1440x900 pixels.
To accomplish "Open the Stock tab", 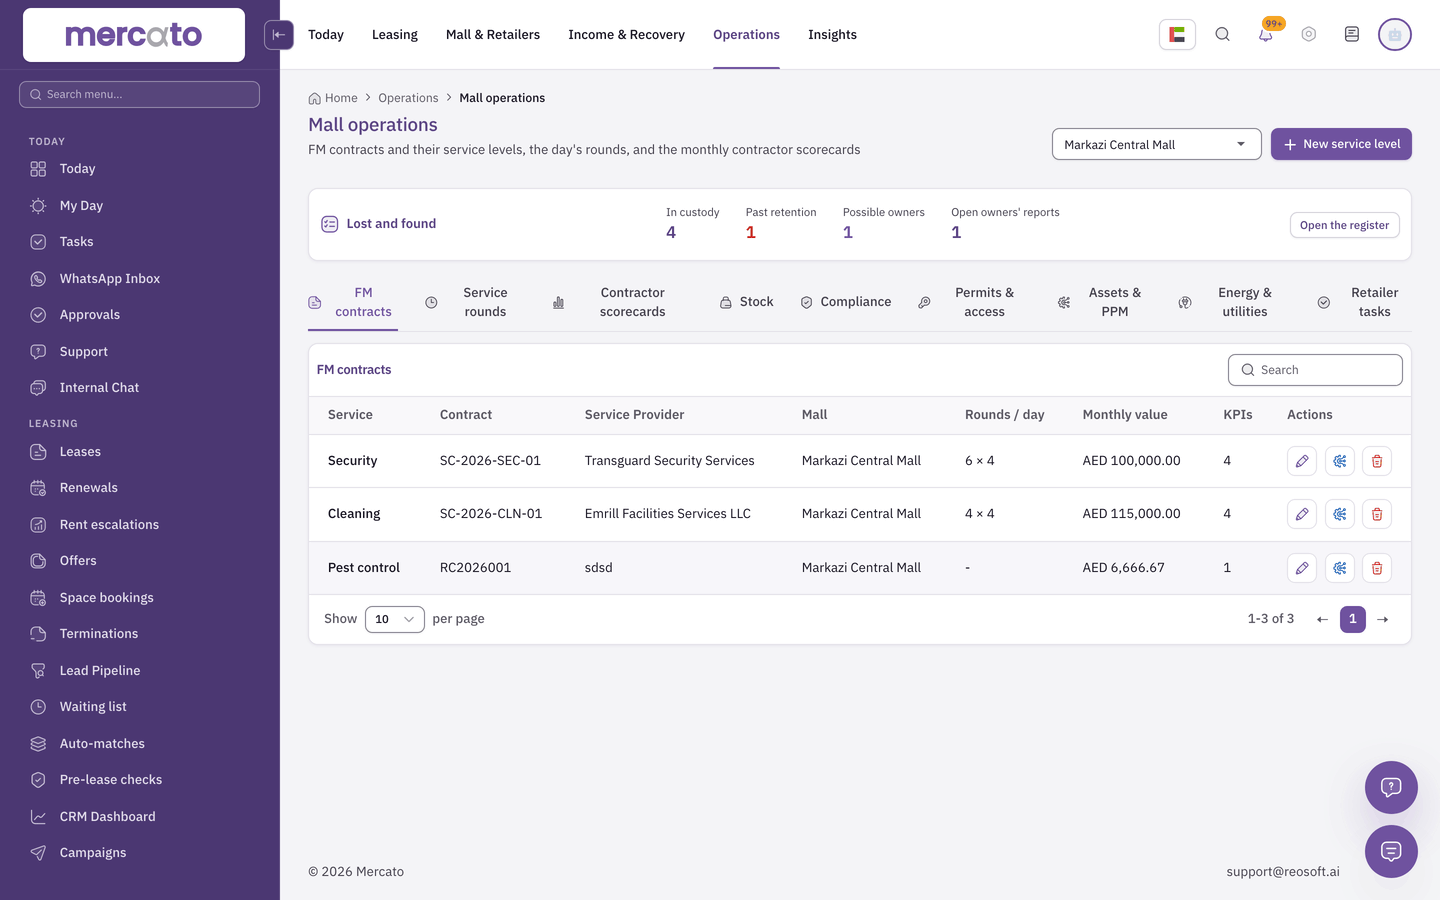I will (747, 302).
